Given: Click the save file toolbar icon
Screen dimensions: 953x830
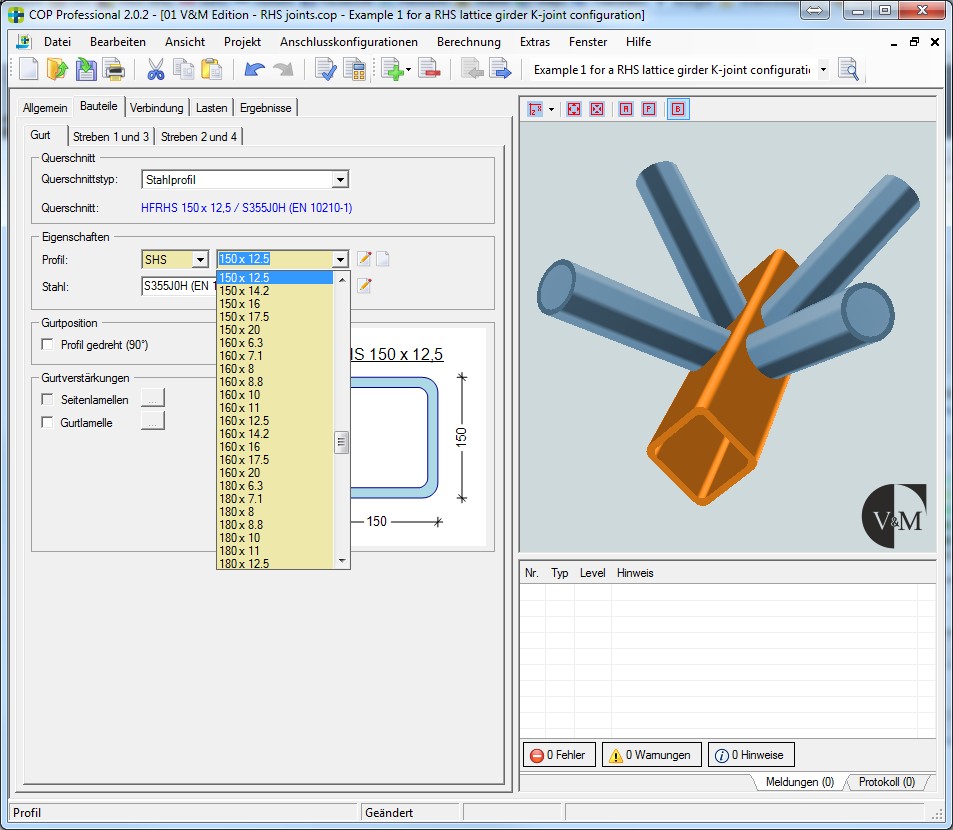Looking at the screenshot, I should tap(85, 69).
